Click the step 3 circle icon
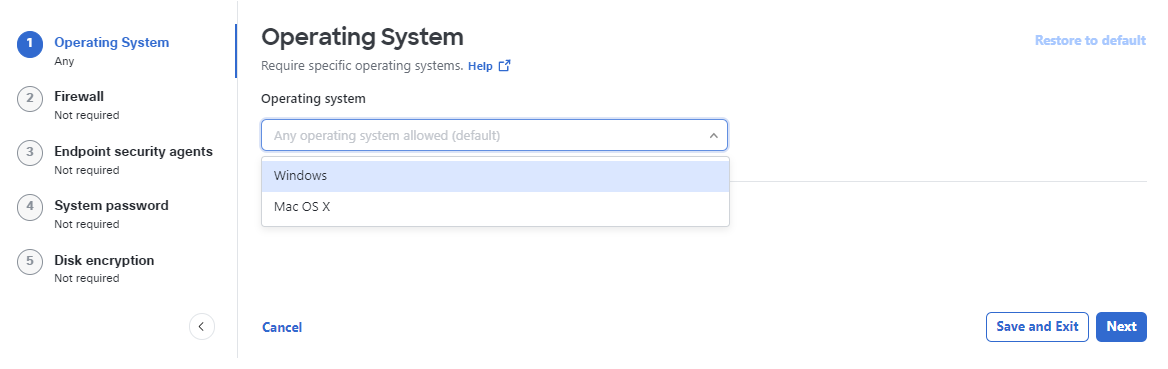The image size is (1168, 369). tap(30, 153)
